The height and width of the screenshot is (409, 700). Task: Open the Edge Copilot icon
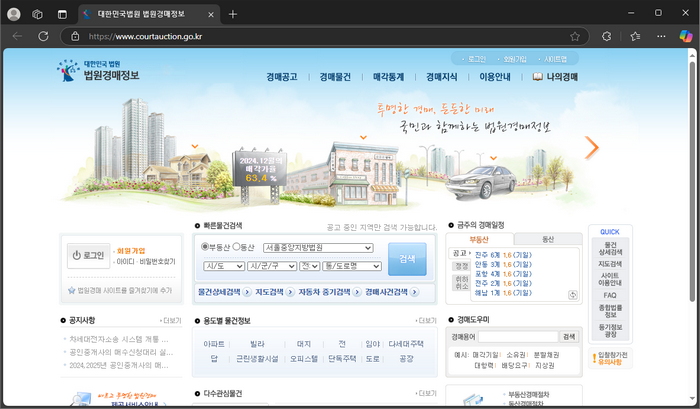[x=685, y=35]
